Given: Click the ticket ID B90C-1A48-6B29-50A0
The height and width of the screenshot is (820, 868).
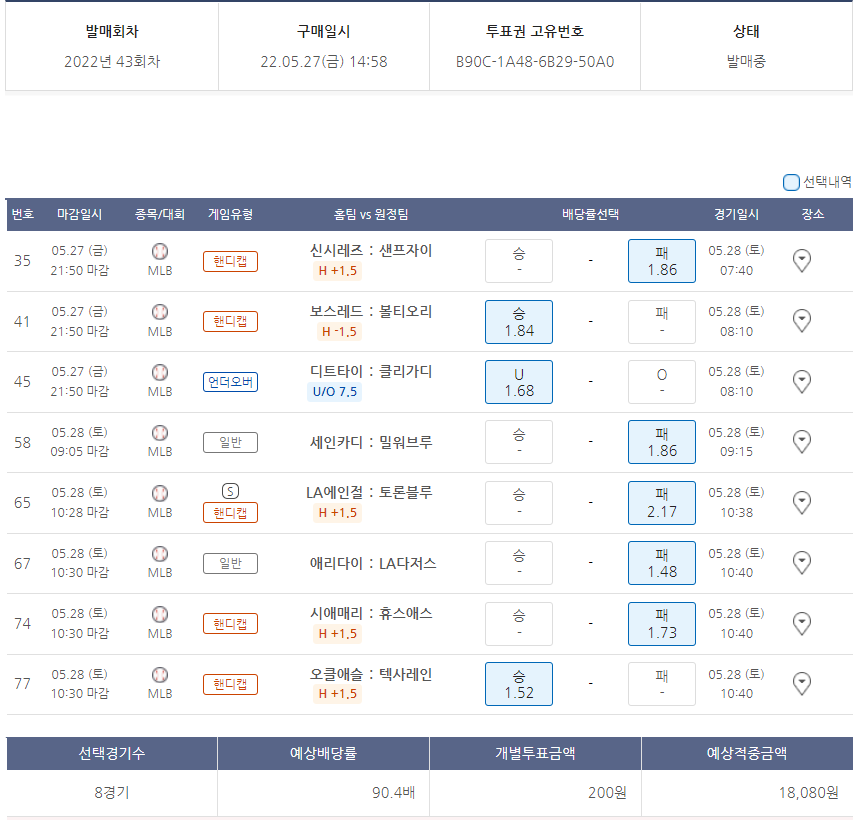Looking at the screenshot, I should tap(535, 61).
